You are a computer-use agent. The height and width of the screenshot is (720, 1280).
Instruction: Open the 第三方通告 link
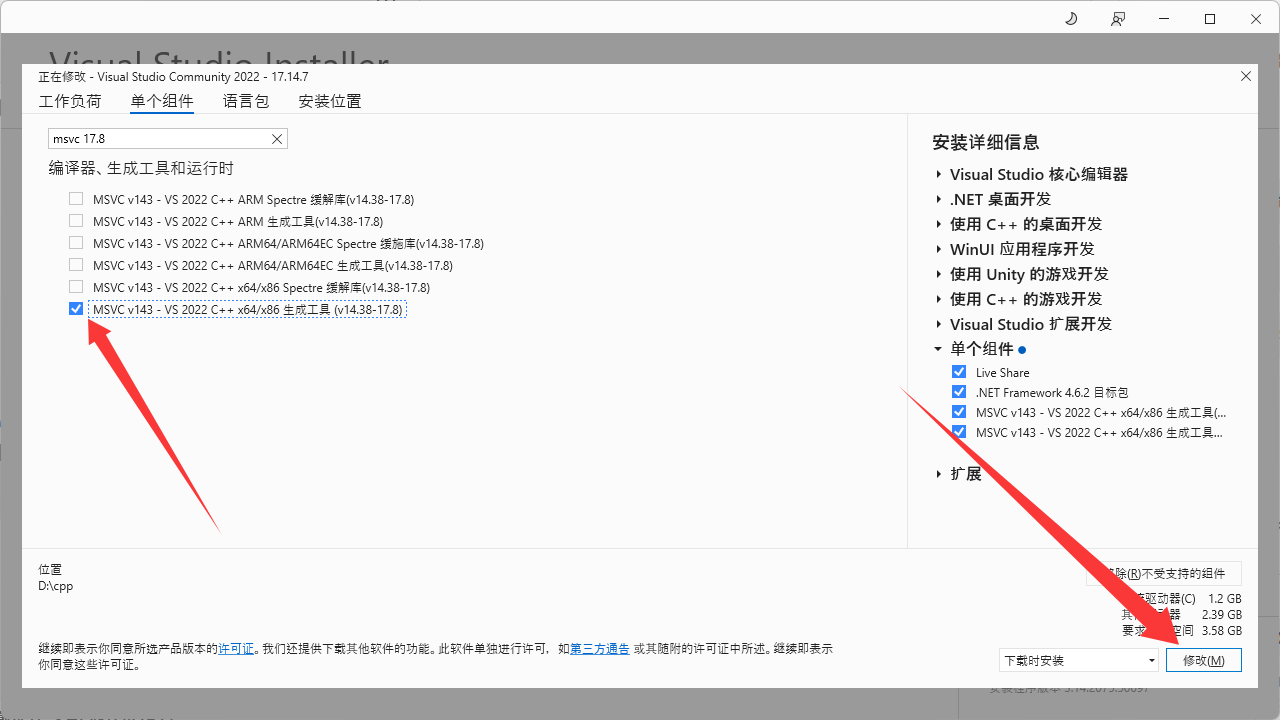600,649
